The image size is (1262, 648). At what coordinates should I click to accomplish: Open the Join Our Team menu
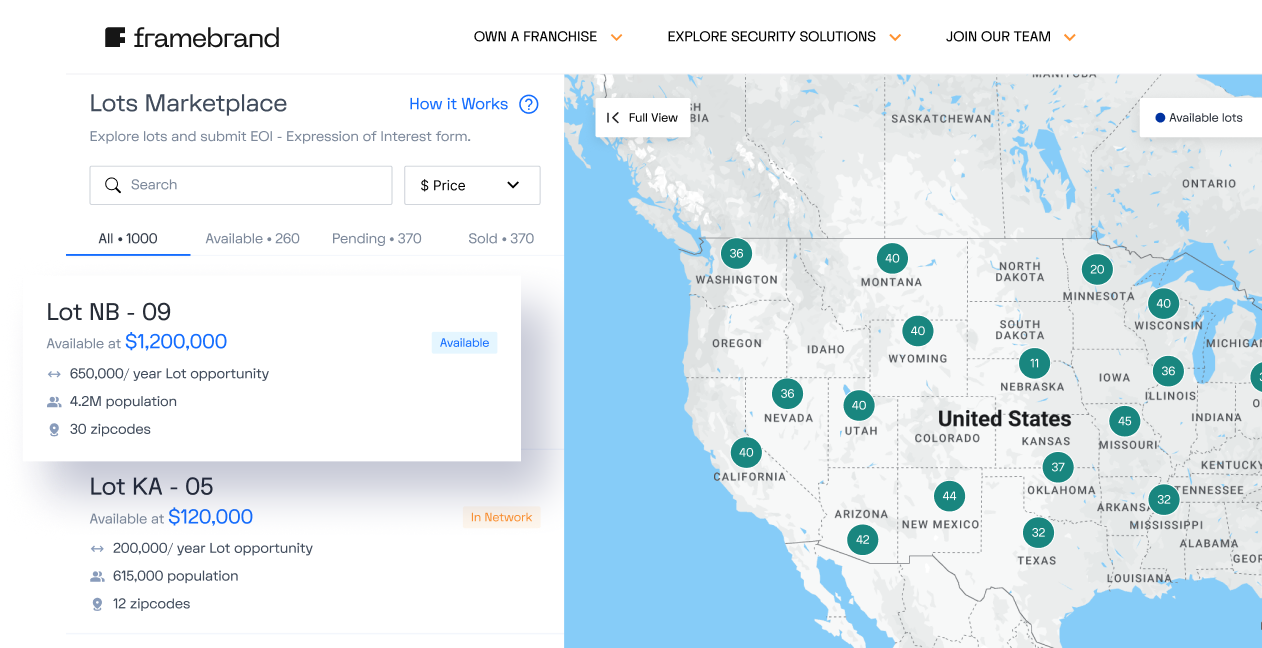[x=1010, y=37]
